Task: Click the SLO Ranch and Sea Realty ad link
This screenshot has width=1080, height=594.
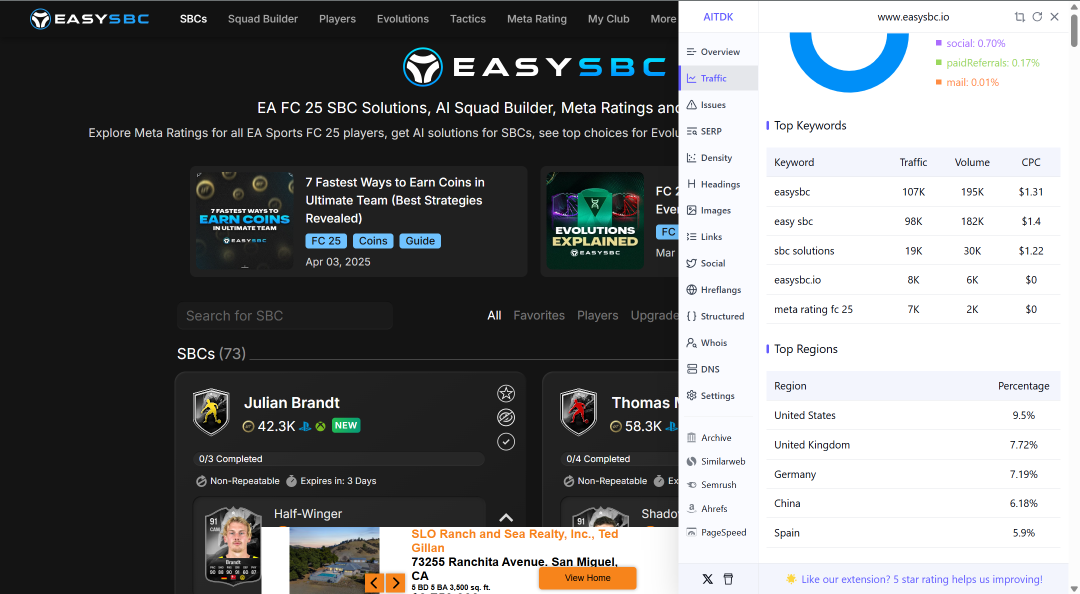Action: 515,541
